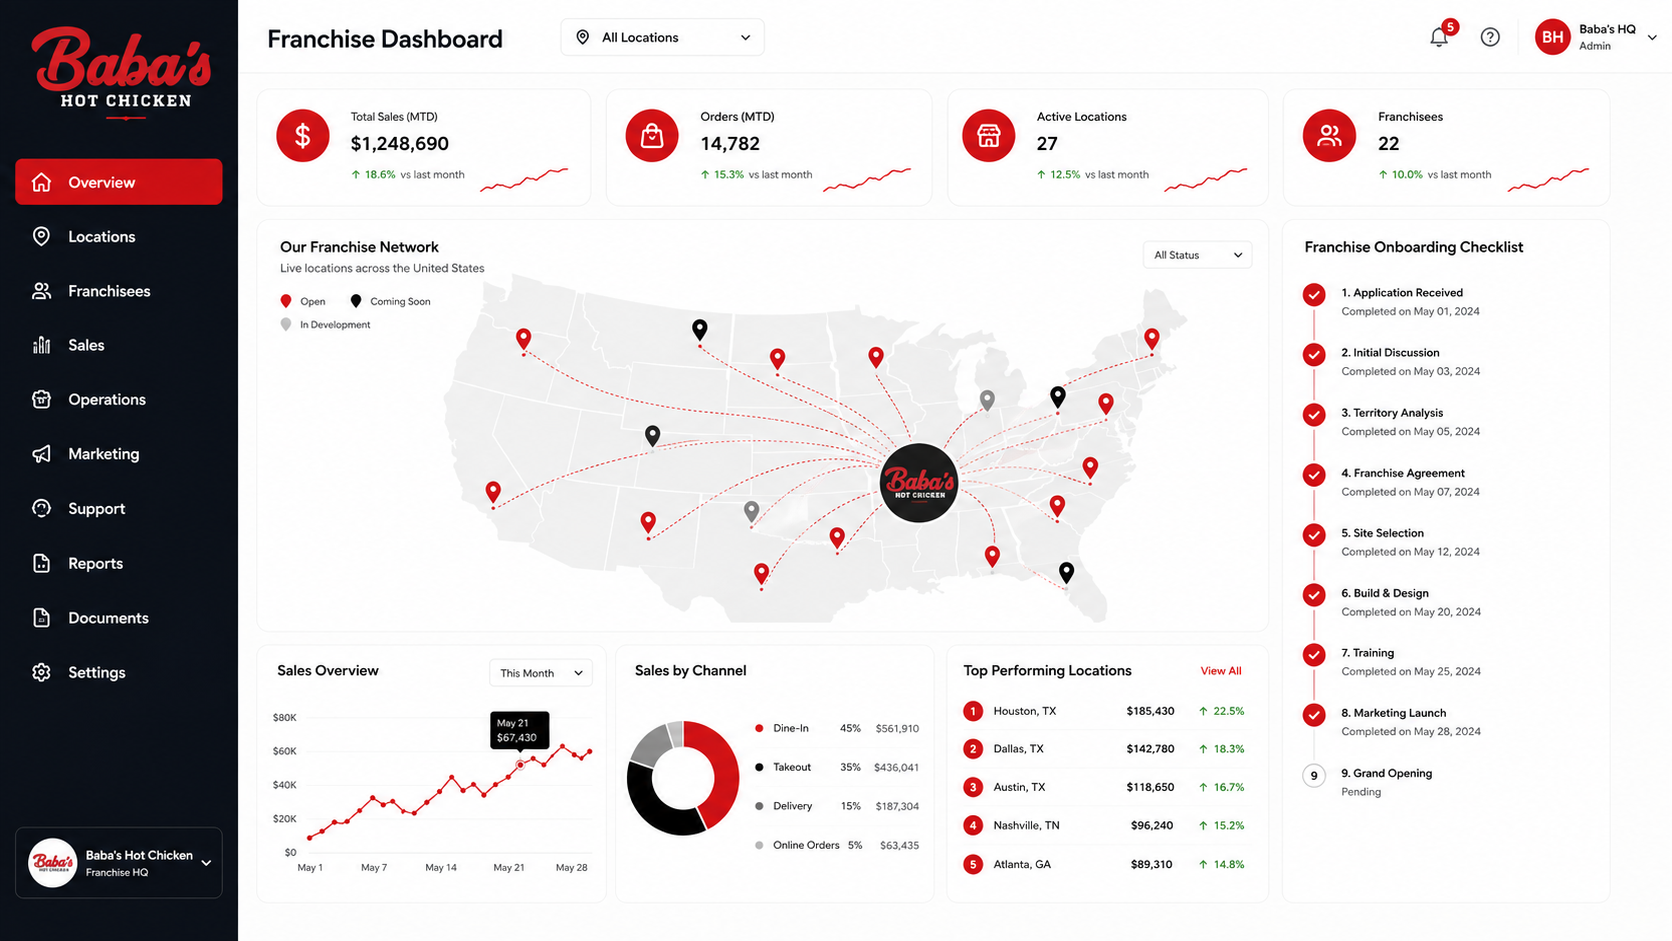Click the Total Sales dollar icon

303,135
